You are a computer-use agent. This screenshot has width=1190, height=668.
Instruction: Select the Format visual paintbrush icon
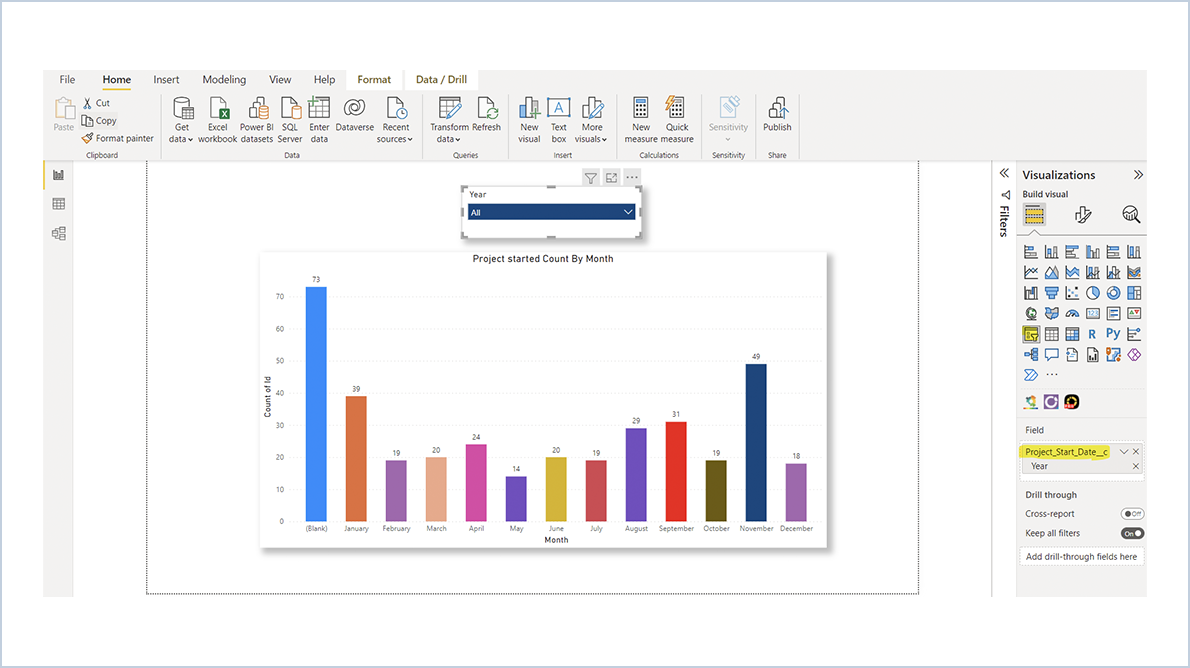(1081, 214)
